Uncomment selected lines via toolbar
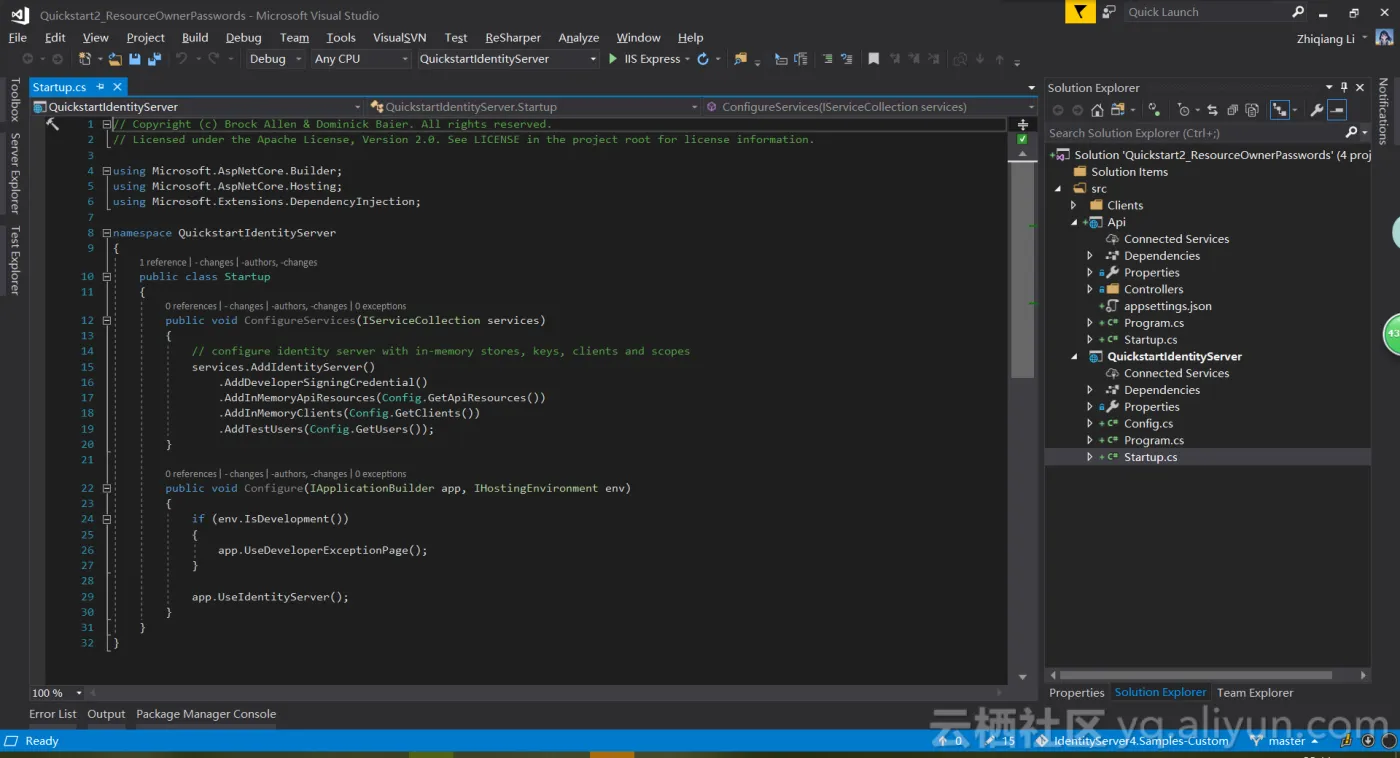Screen dimensions: 1400x758 click(x=846, y=59)
